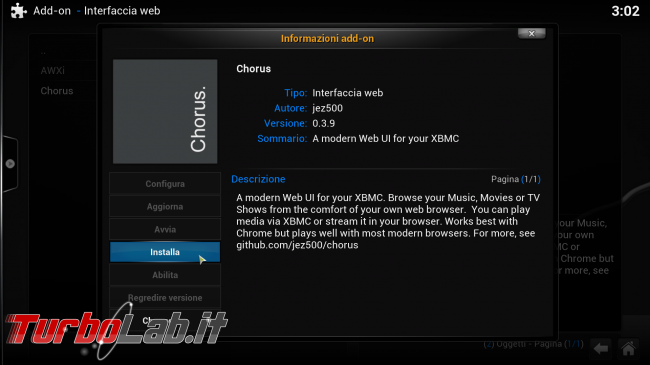Click the Pagina (1/1) indicator in dialog
650x365 pixels.
point(516,179)
